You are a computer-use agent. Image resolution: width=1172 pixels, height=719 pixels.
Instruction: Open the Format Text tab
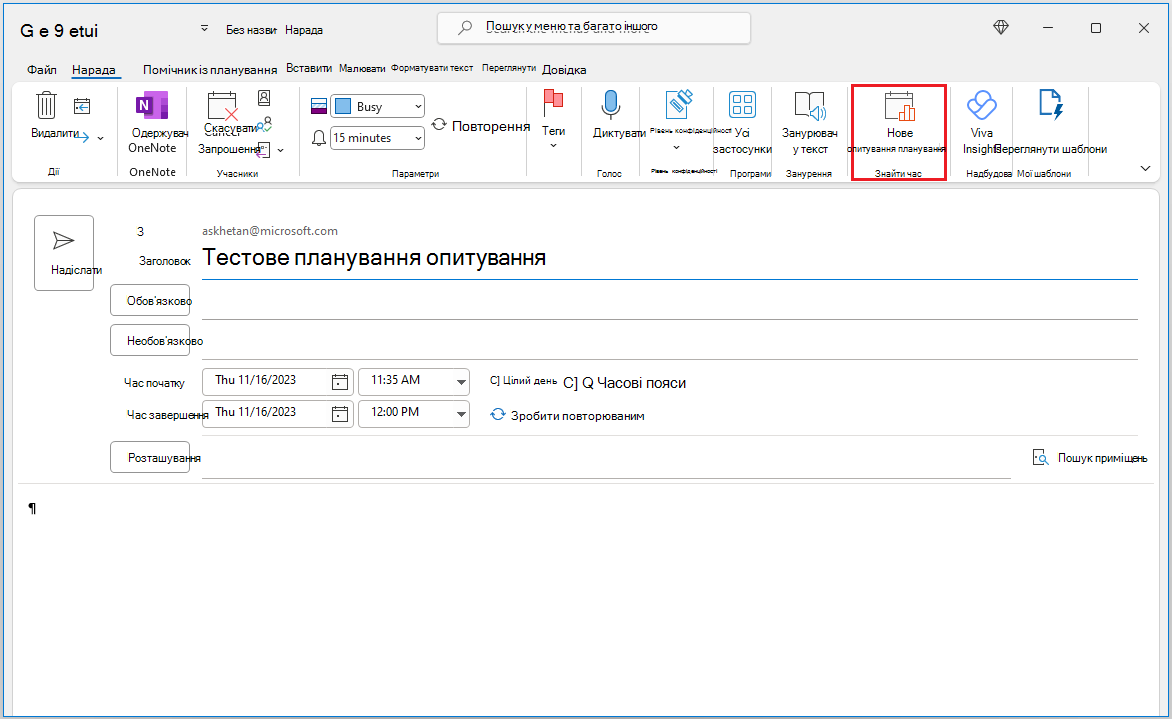click(432, 68)
